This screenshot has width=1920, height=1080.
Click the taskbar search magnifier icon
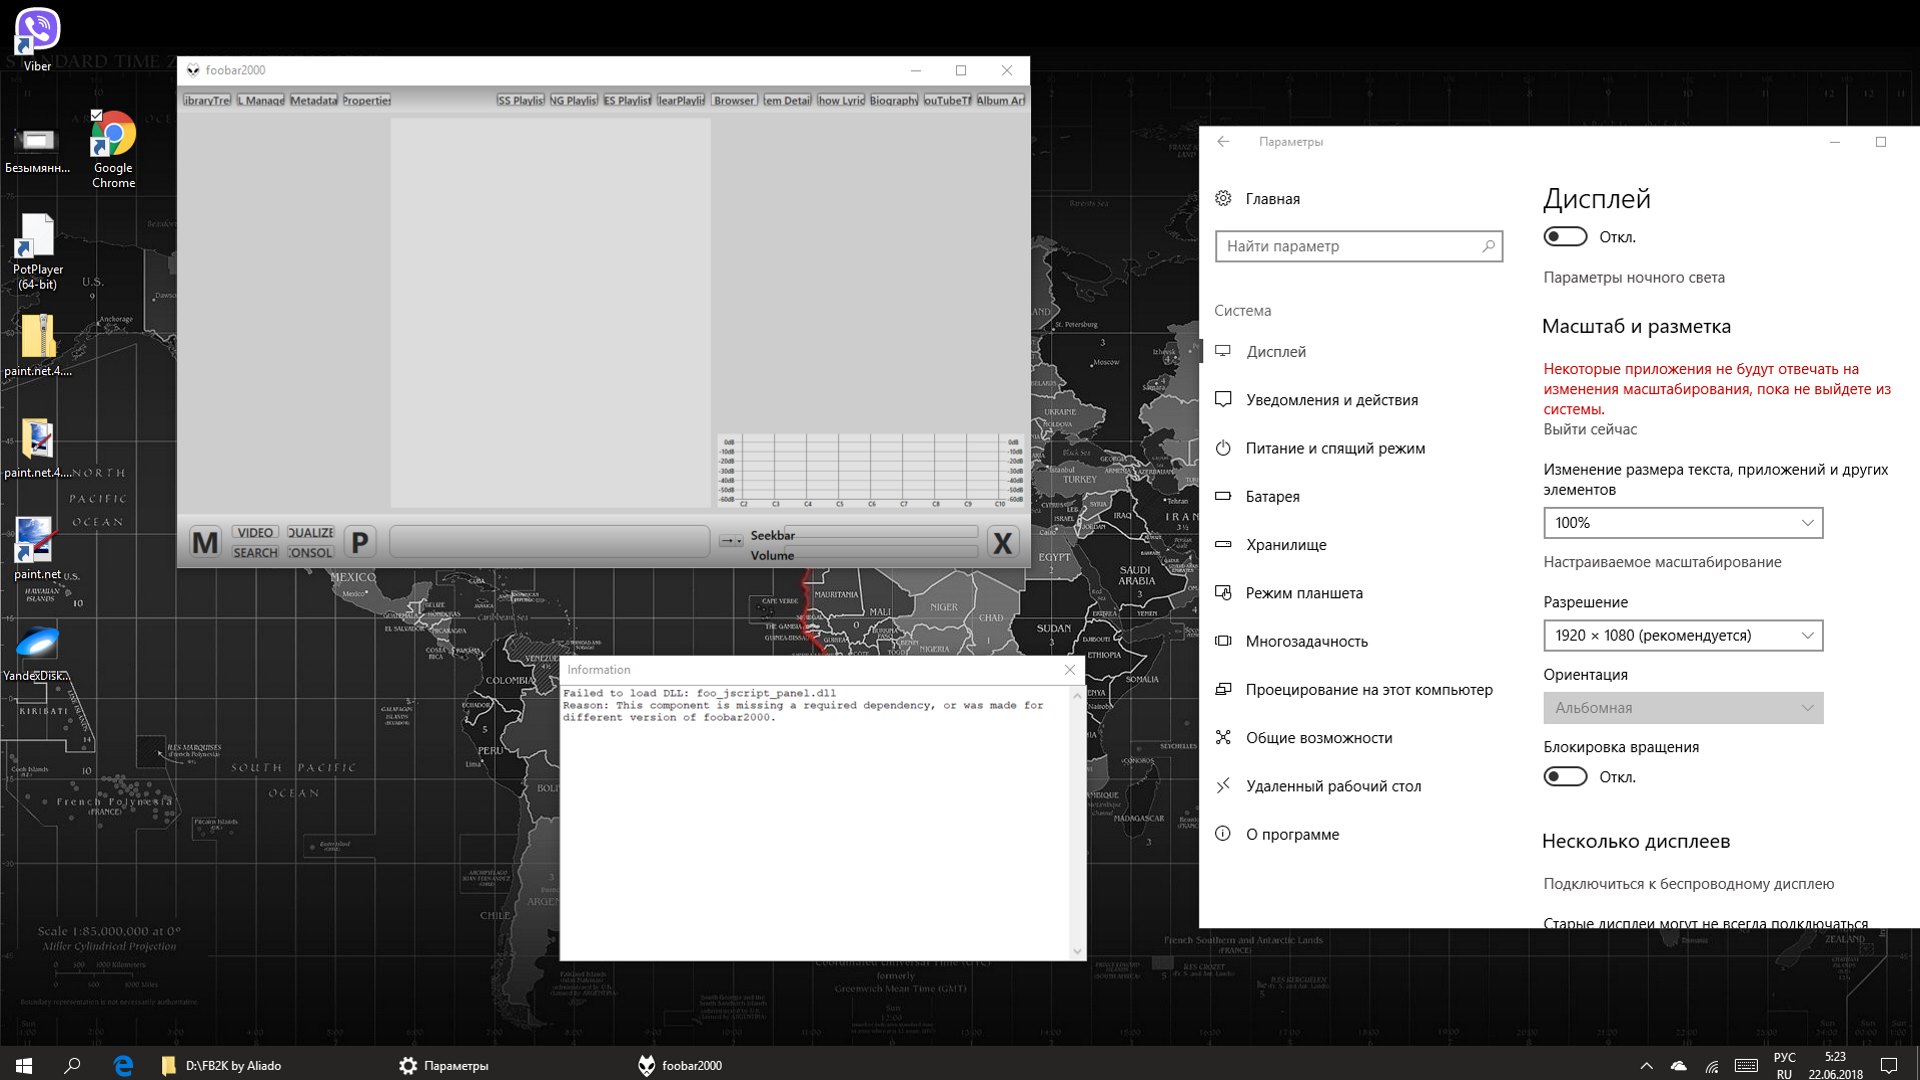pyautogui.click(x=72, y=1066)
